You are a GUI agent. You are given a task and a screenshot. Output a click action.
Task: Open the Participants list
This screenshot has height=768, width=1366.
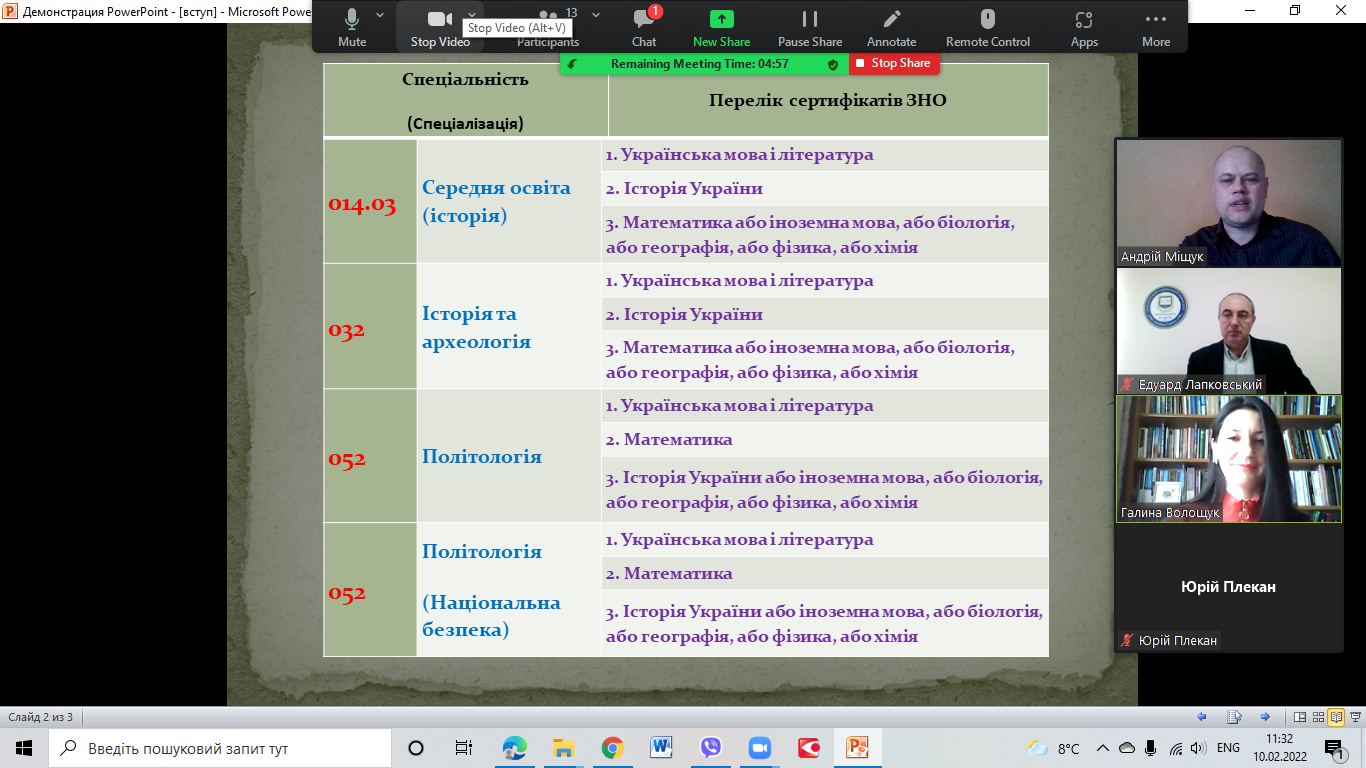(548, 26)
